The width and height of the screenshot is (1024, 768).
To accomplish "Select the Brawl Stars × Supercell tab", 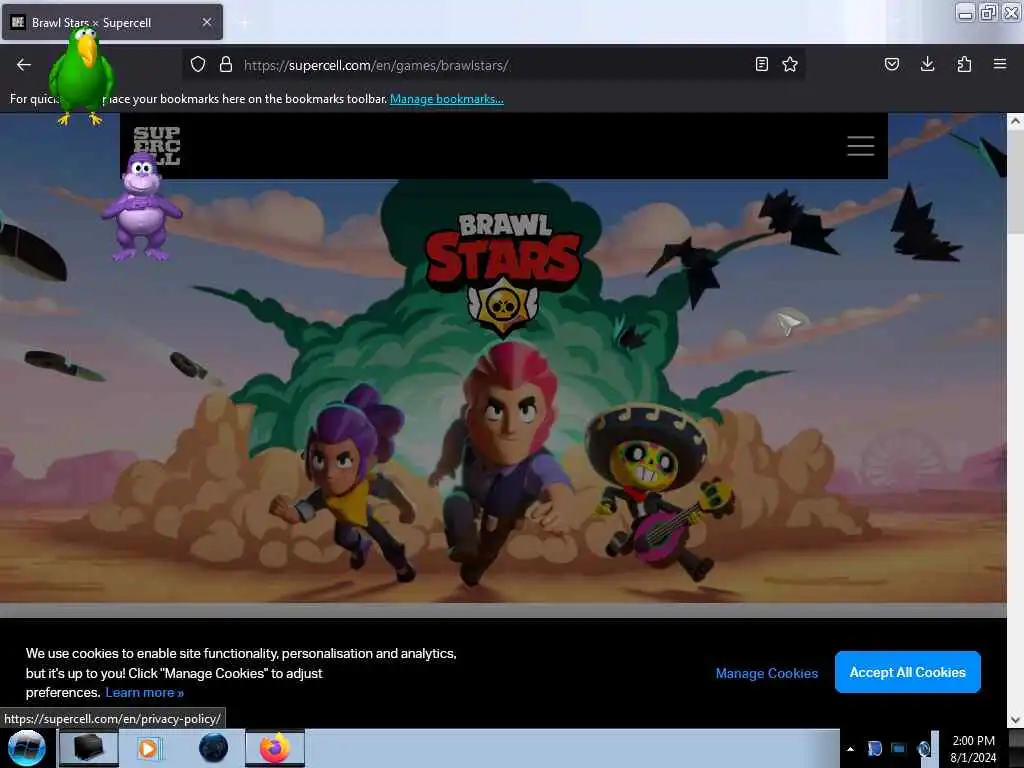I will 112,22.
